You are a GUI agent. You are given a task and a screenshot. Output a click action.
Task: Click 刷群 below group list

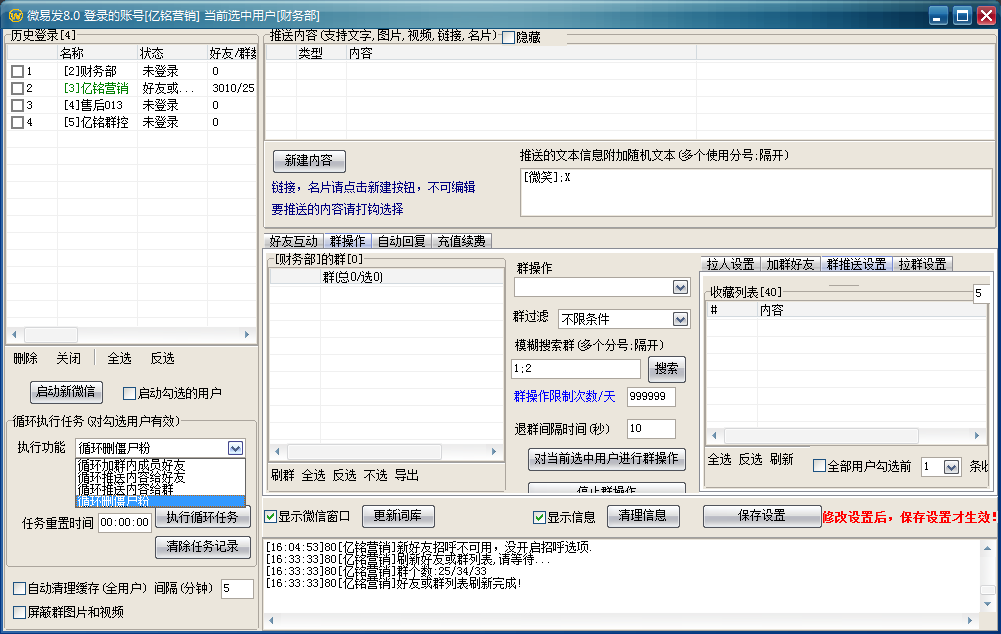click(x=283, y=476)
